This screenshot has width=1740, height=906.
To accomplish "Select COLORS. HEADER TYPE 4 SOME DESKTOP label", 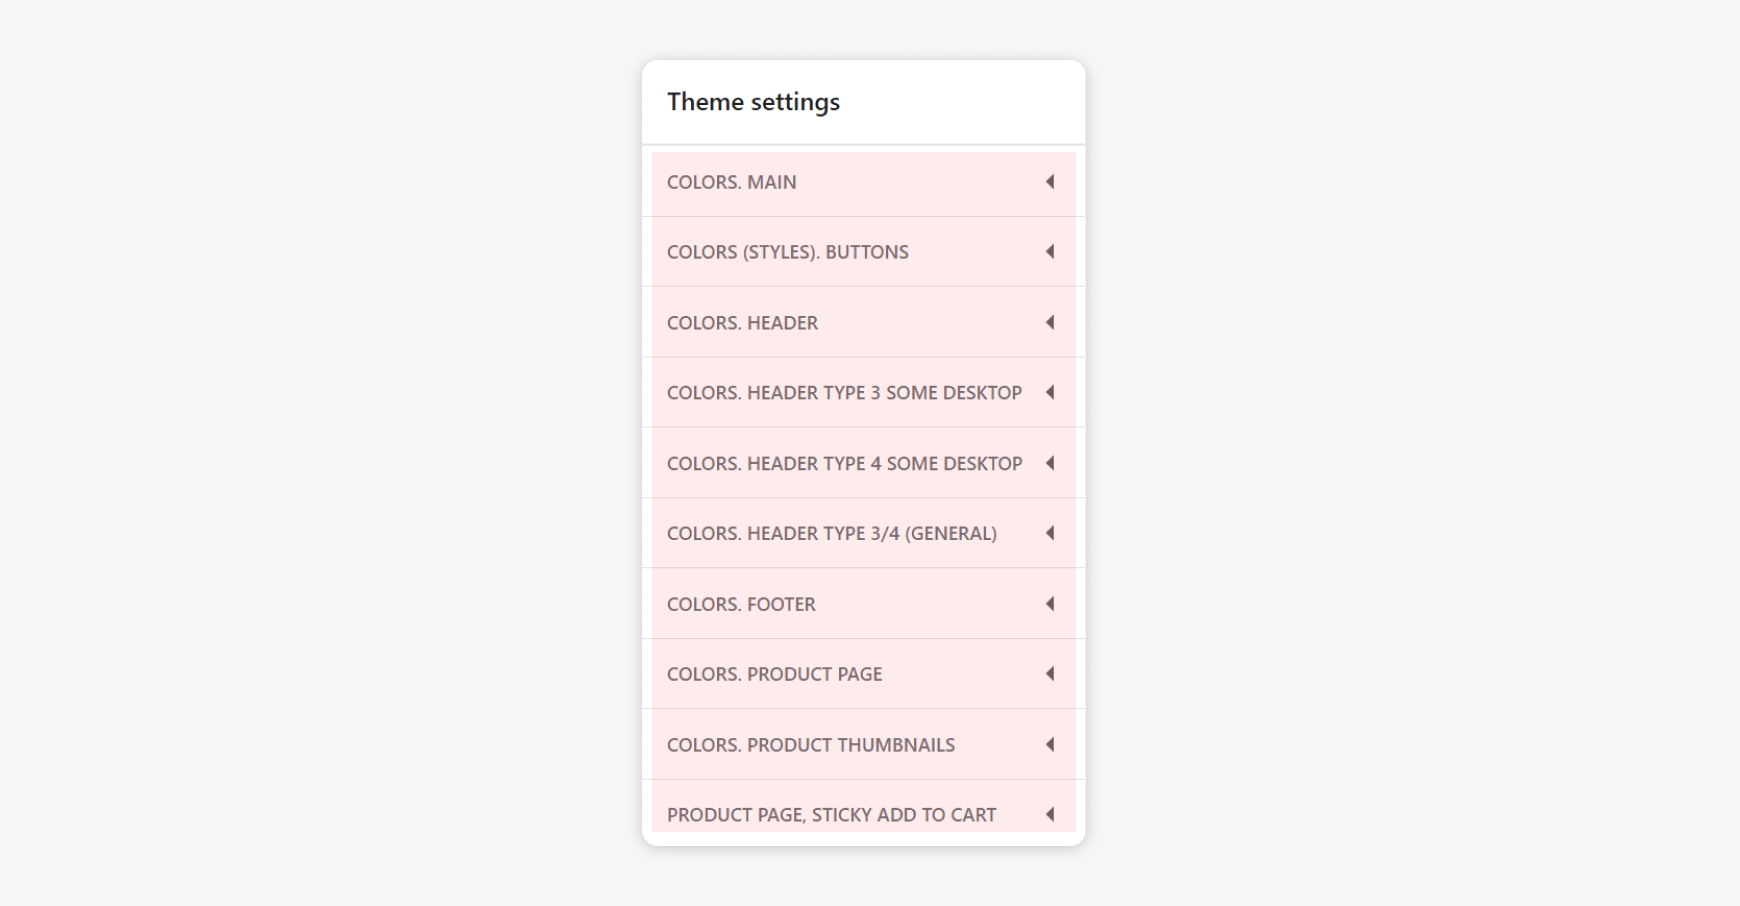I will (844, 464).
